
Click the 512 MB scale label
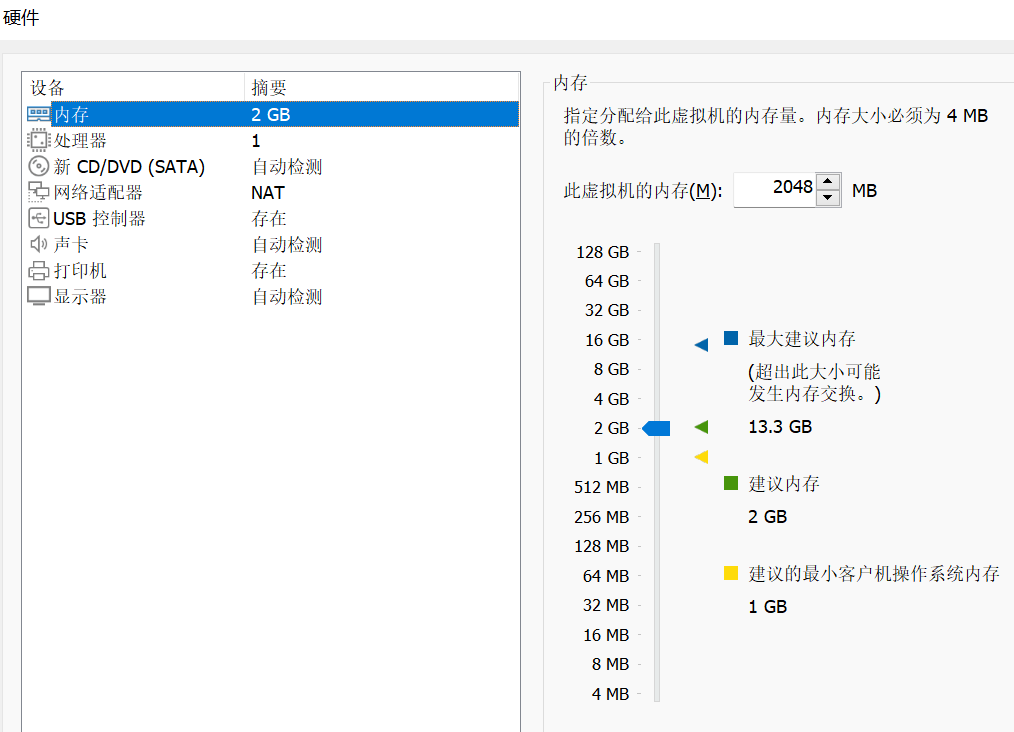tap(601, 487)
